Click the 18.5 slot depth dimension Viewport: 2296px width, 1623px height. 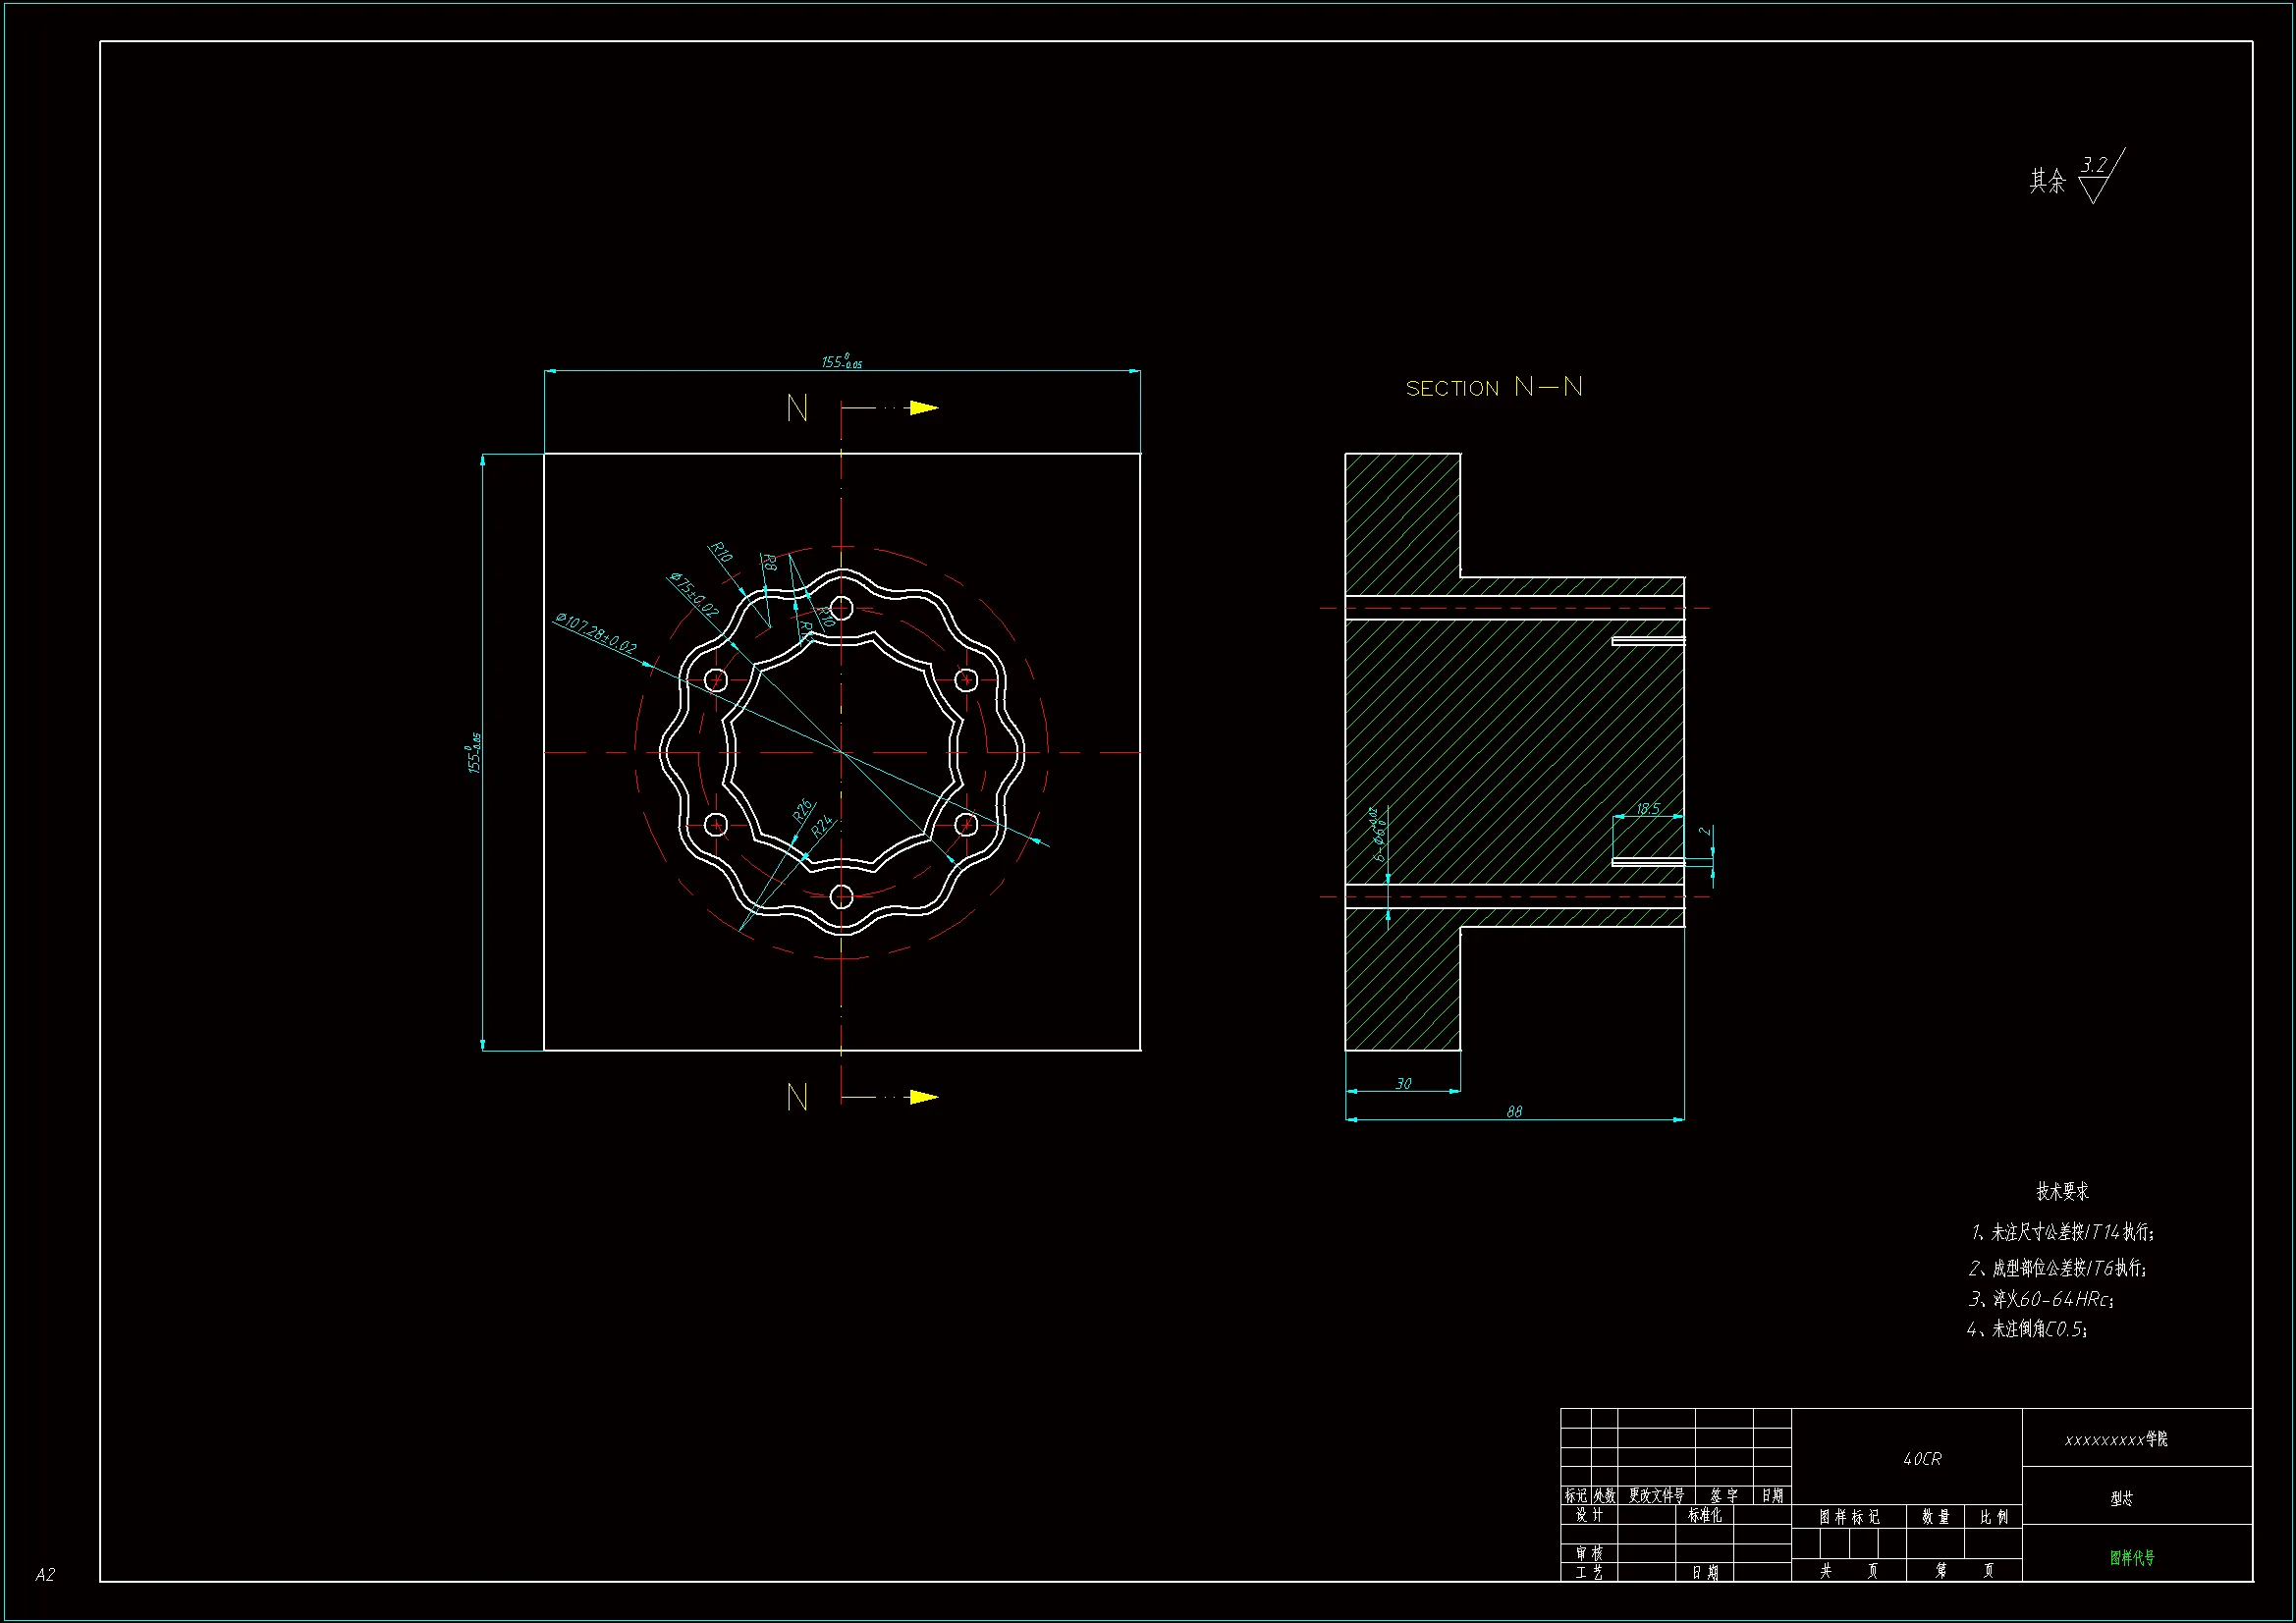point(1648,808)
